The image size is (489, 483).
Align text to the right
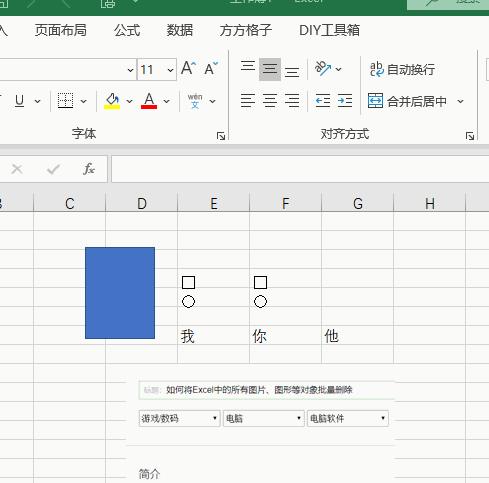pos(292,100)
